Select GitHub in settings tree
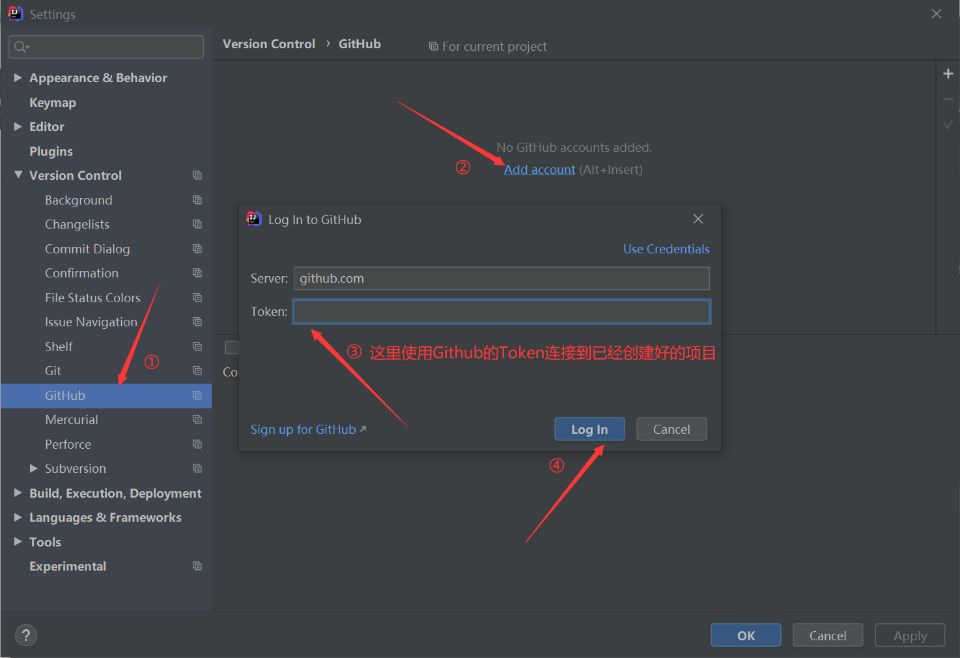The image size is (960, 658). pos(107,395)
